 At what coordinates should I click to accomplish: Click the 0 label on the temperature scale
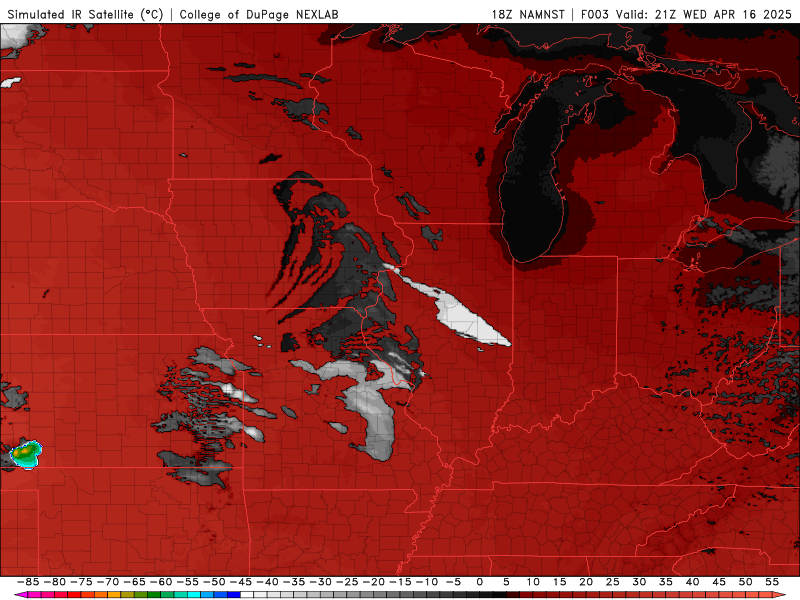coord(480,582)
